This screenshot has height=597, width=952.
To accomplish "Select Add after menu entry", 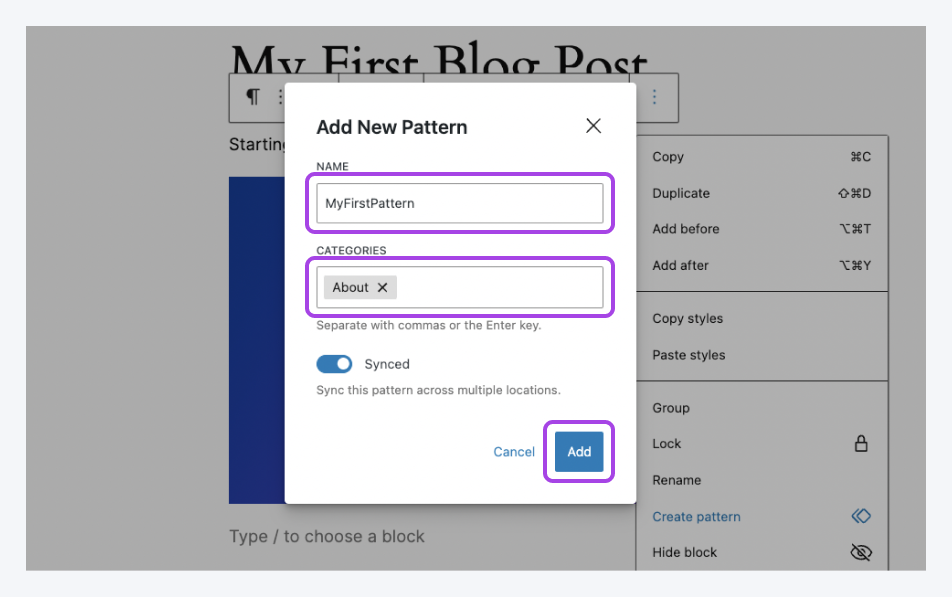I will coord(680,265).
